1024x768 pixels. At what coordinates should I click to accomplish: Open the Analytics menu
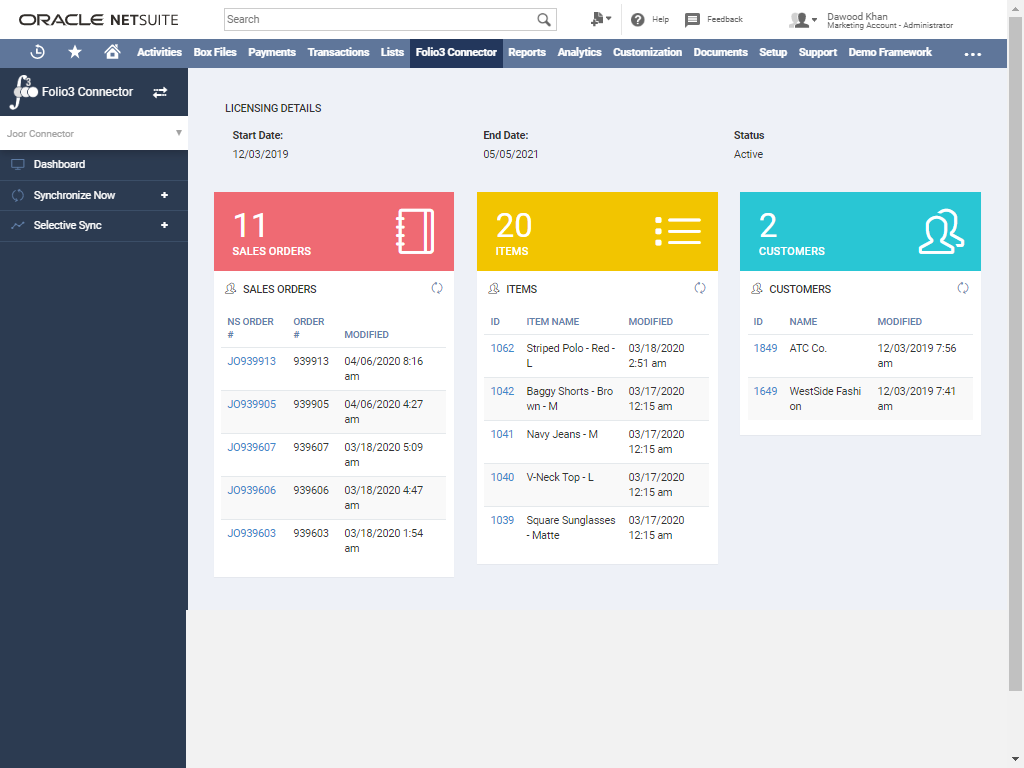(579, 52)
